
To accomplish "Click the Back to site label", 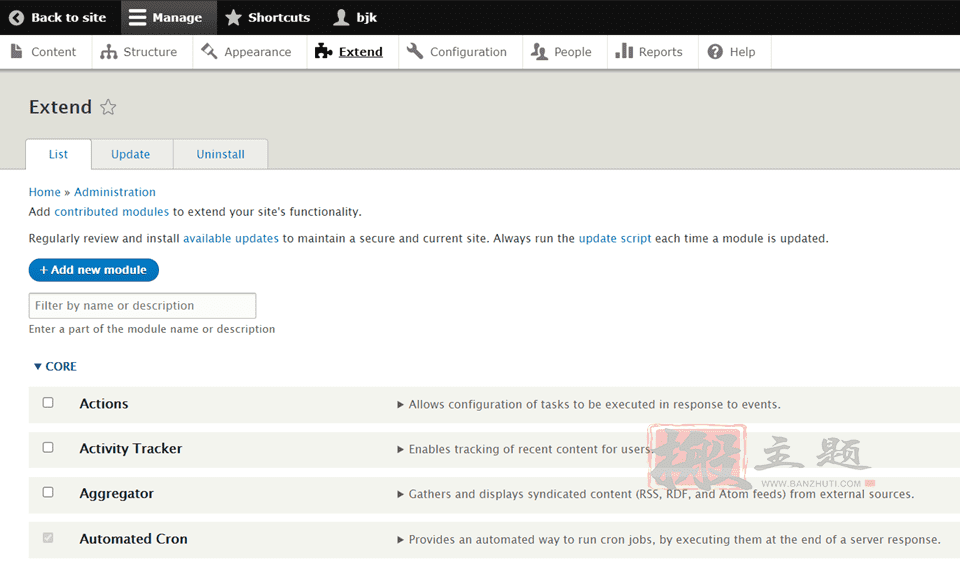I will coord(69,18).
